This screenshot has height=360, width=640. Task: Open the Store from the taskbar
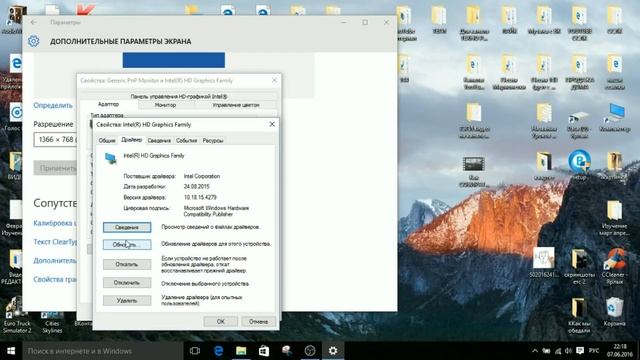pos(264,351)
